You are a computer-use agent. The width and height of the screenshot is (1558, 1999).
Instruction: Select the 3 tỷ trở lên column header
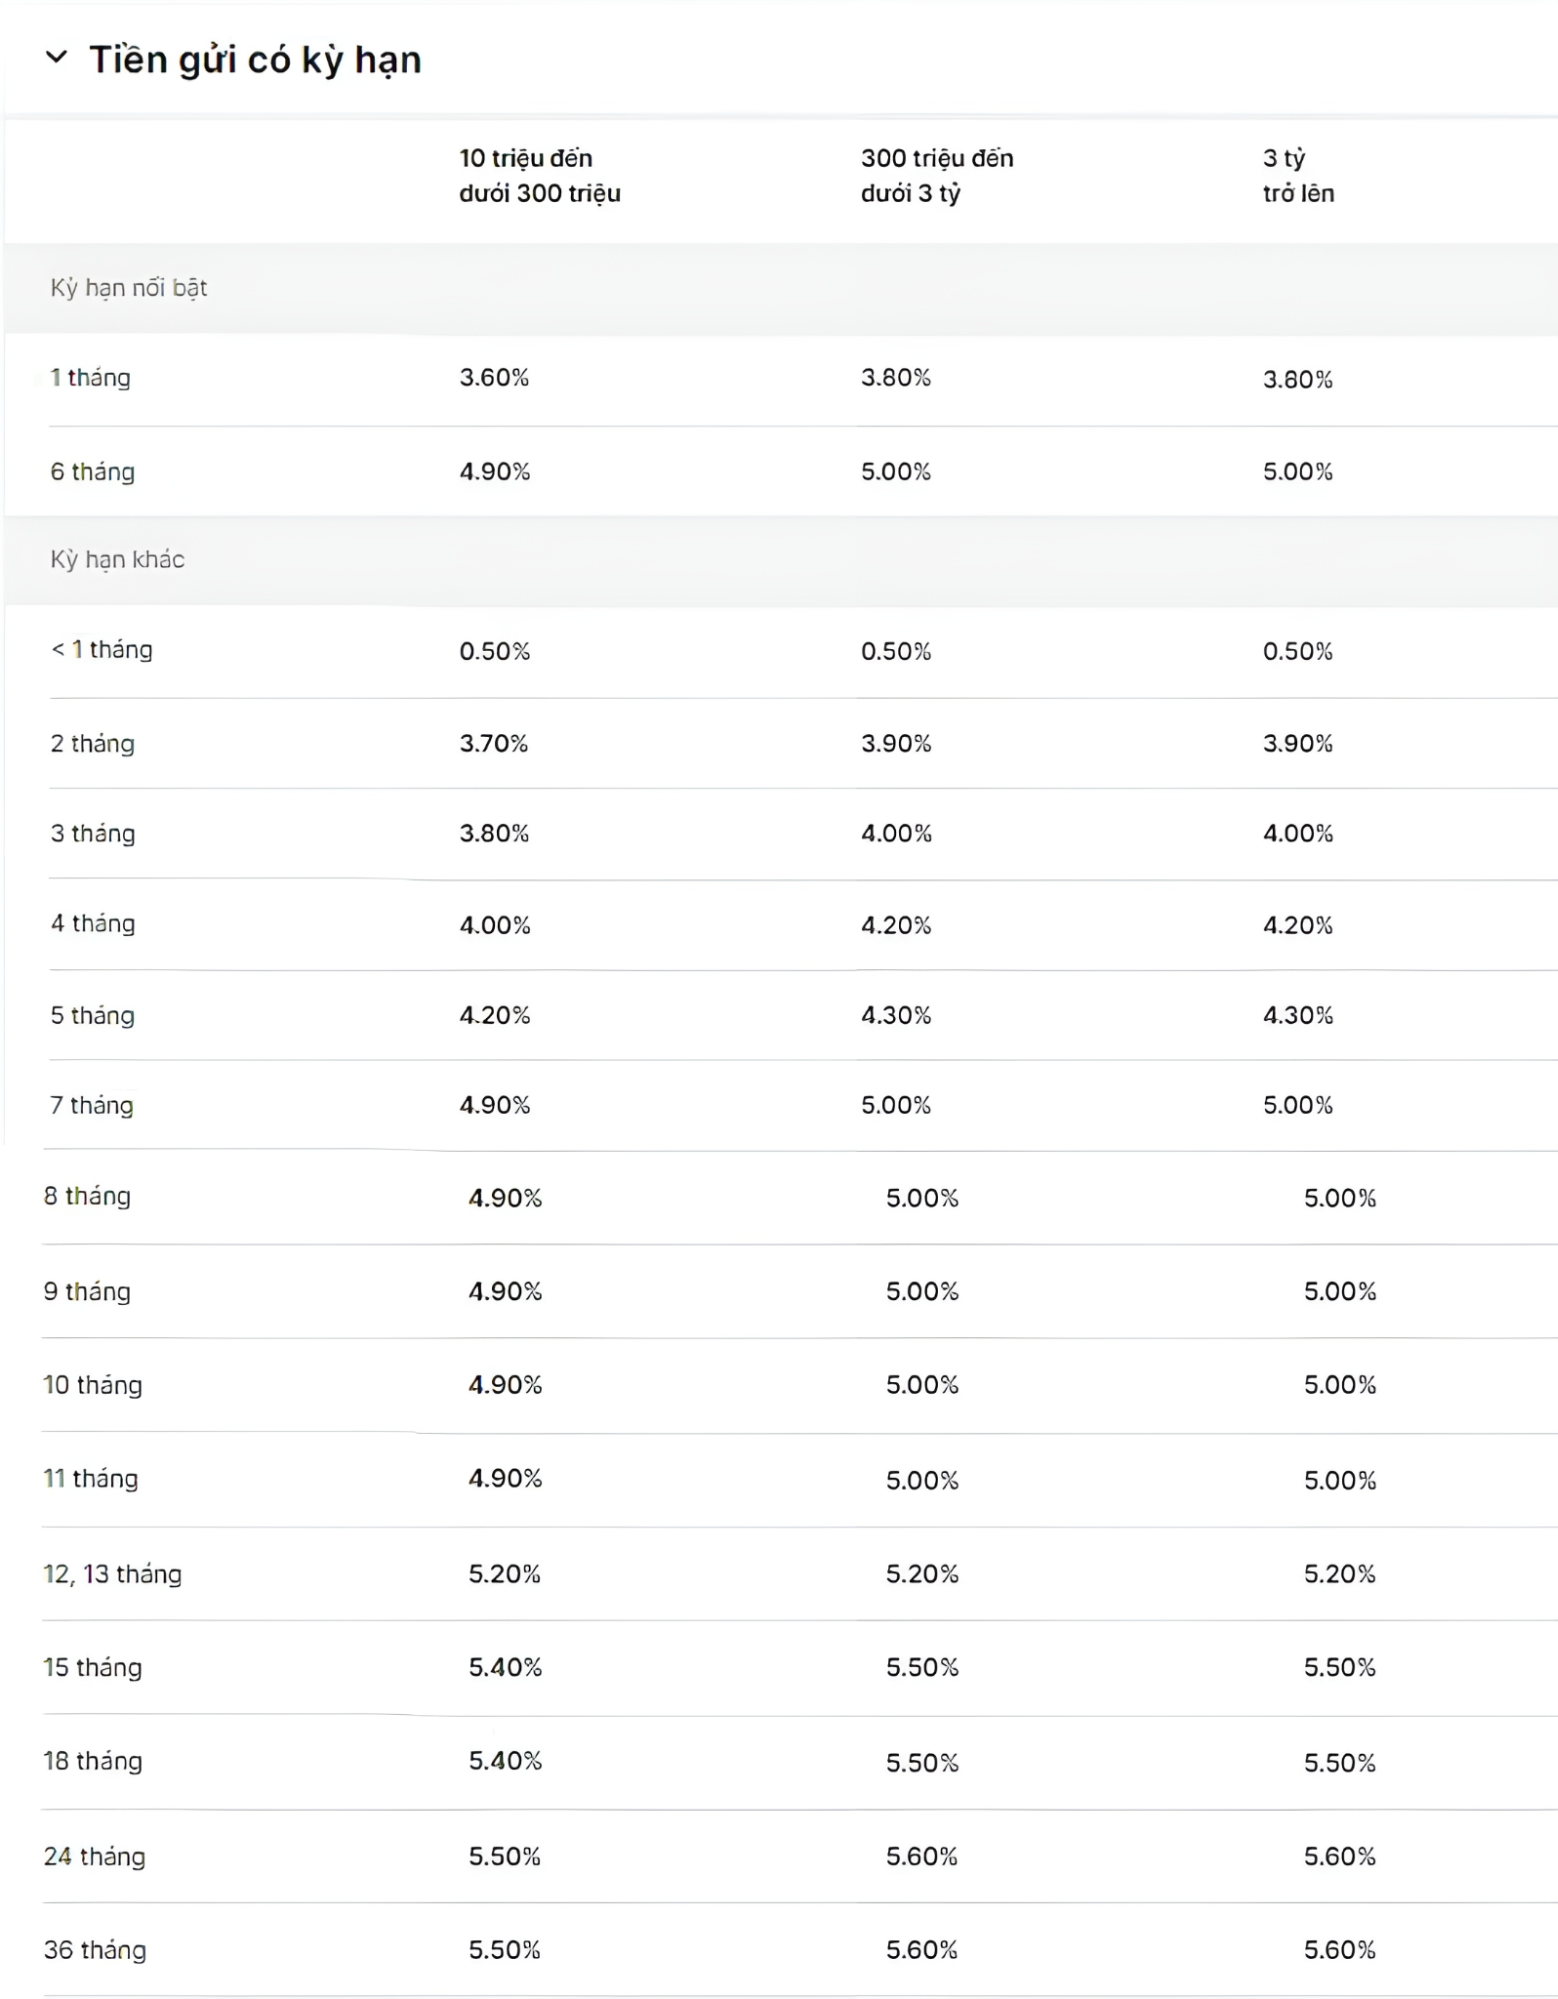point(1298,175)
